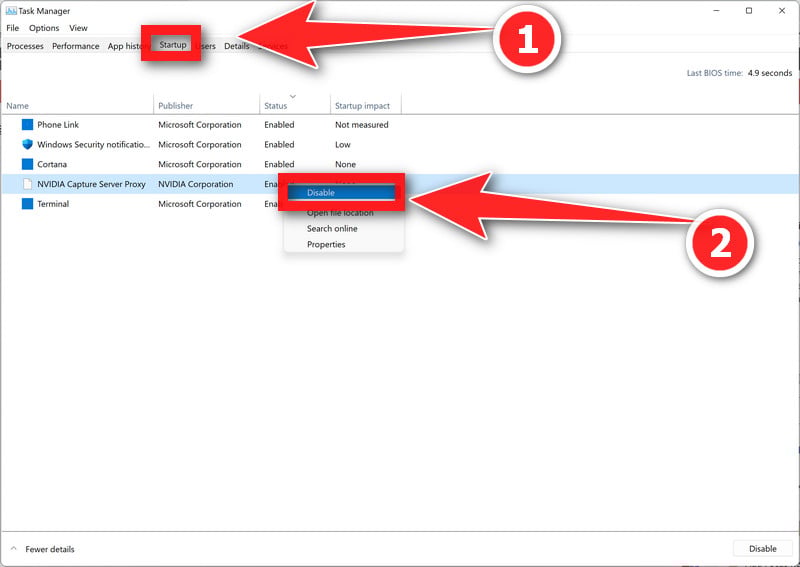
Task: Sort by the Publisher column header
Action: [x=176, y=106]
